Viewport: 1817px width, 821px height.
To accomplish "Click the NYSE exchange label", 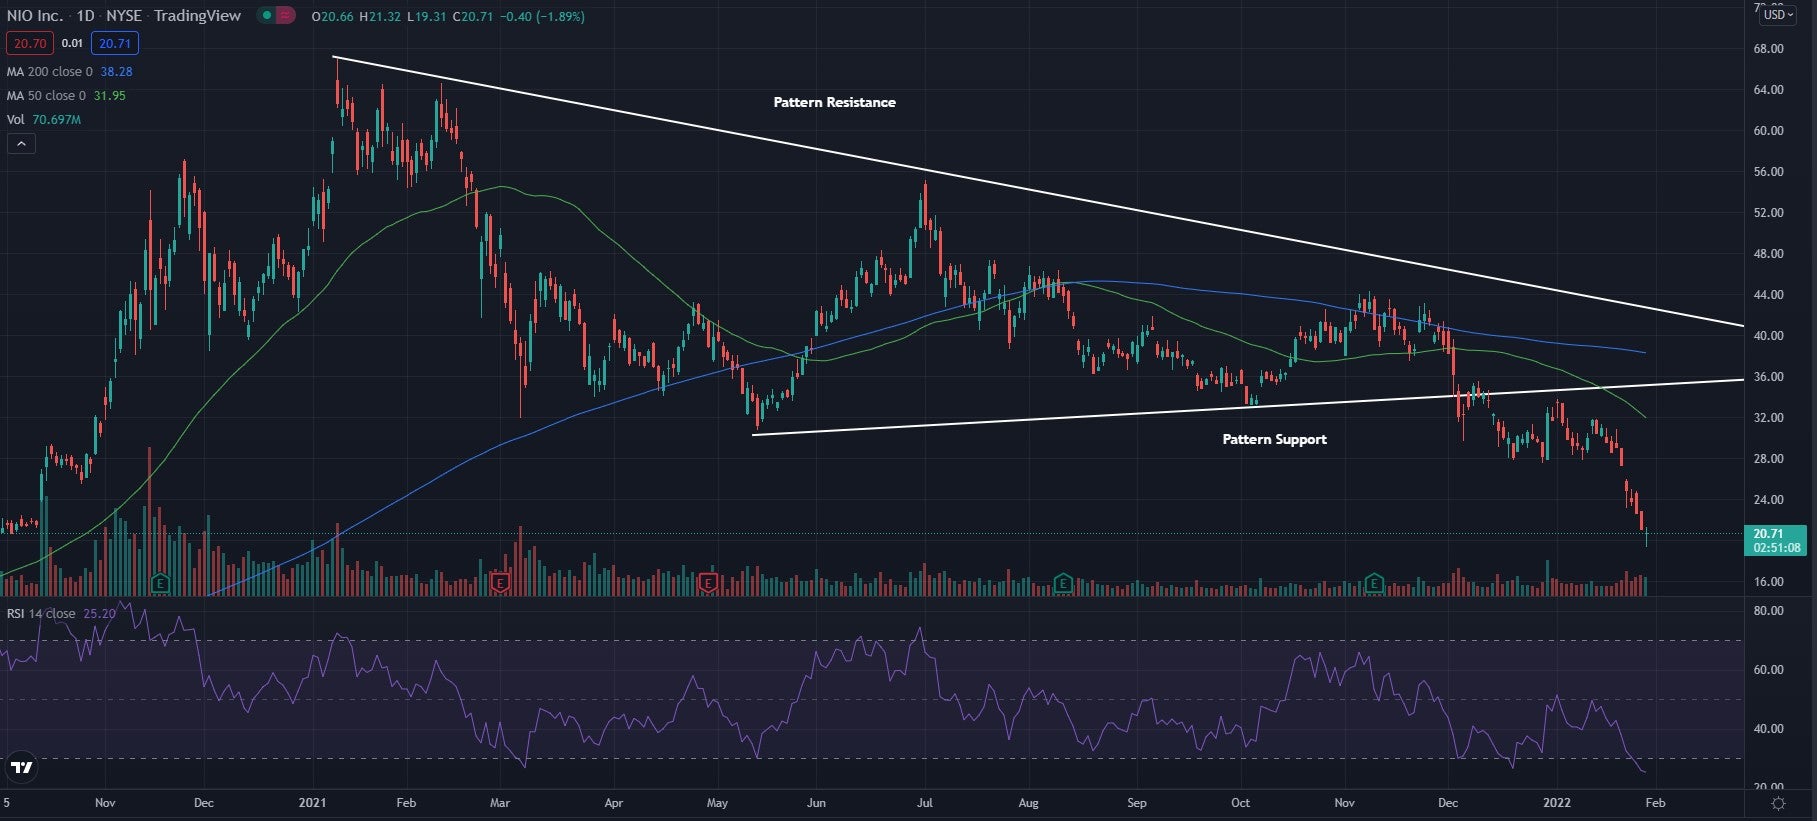I will 124,16.
